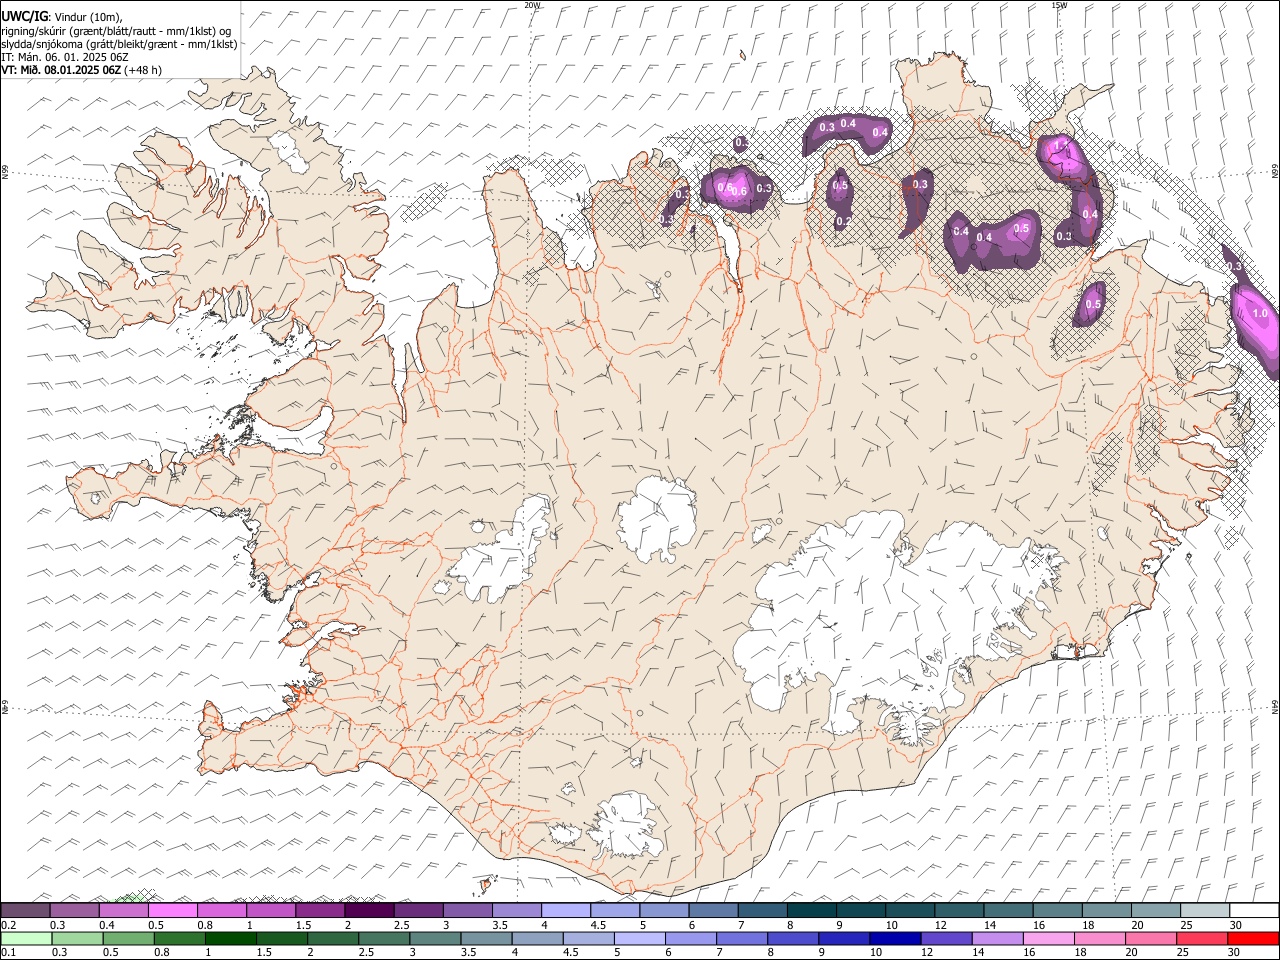Click the dark green swatch labeled 1 in the lower legend

point(231,938)
